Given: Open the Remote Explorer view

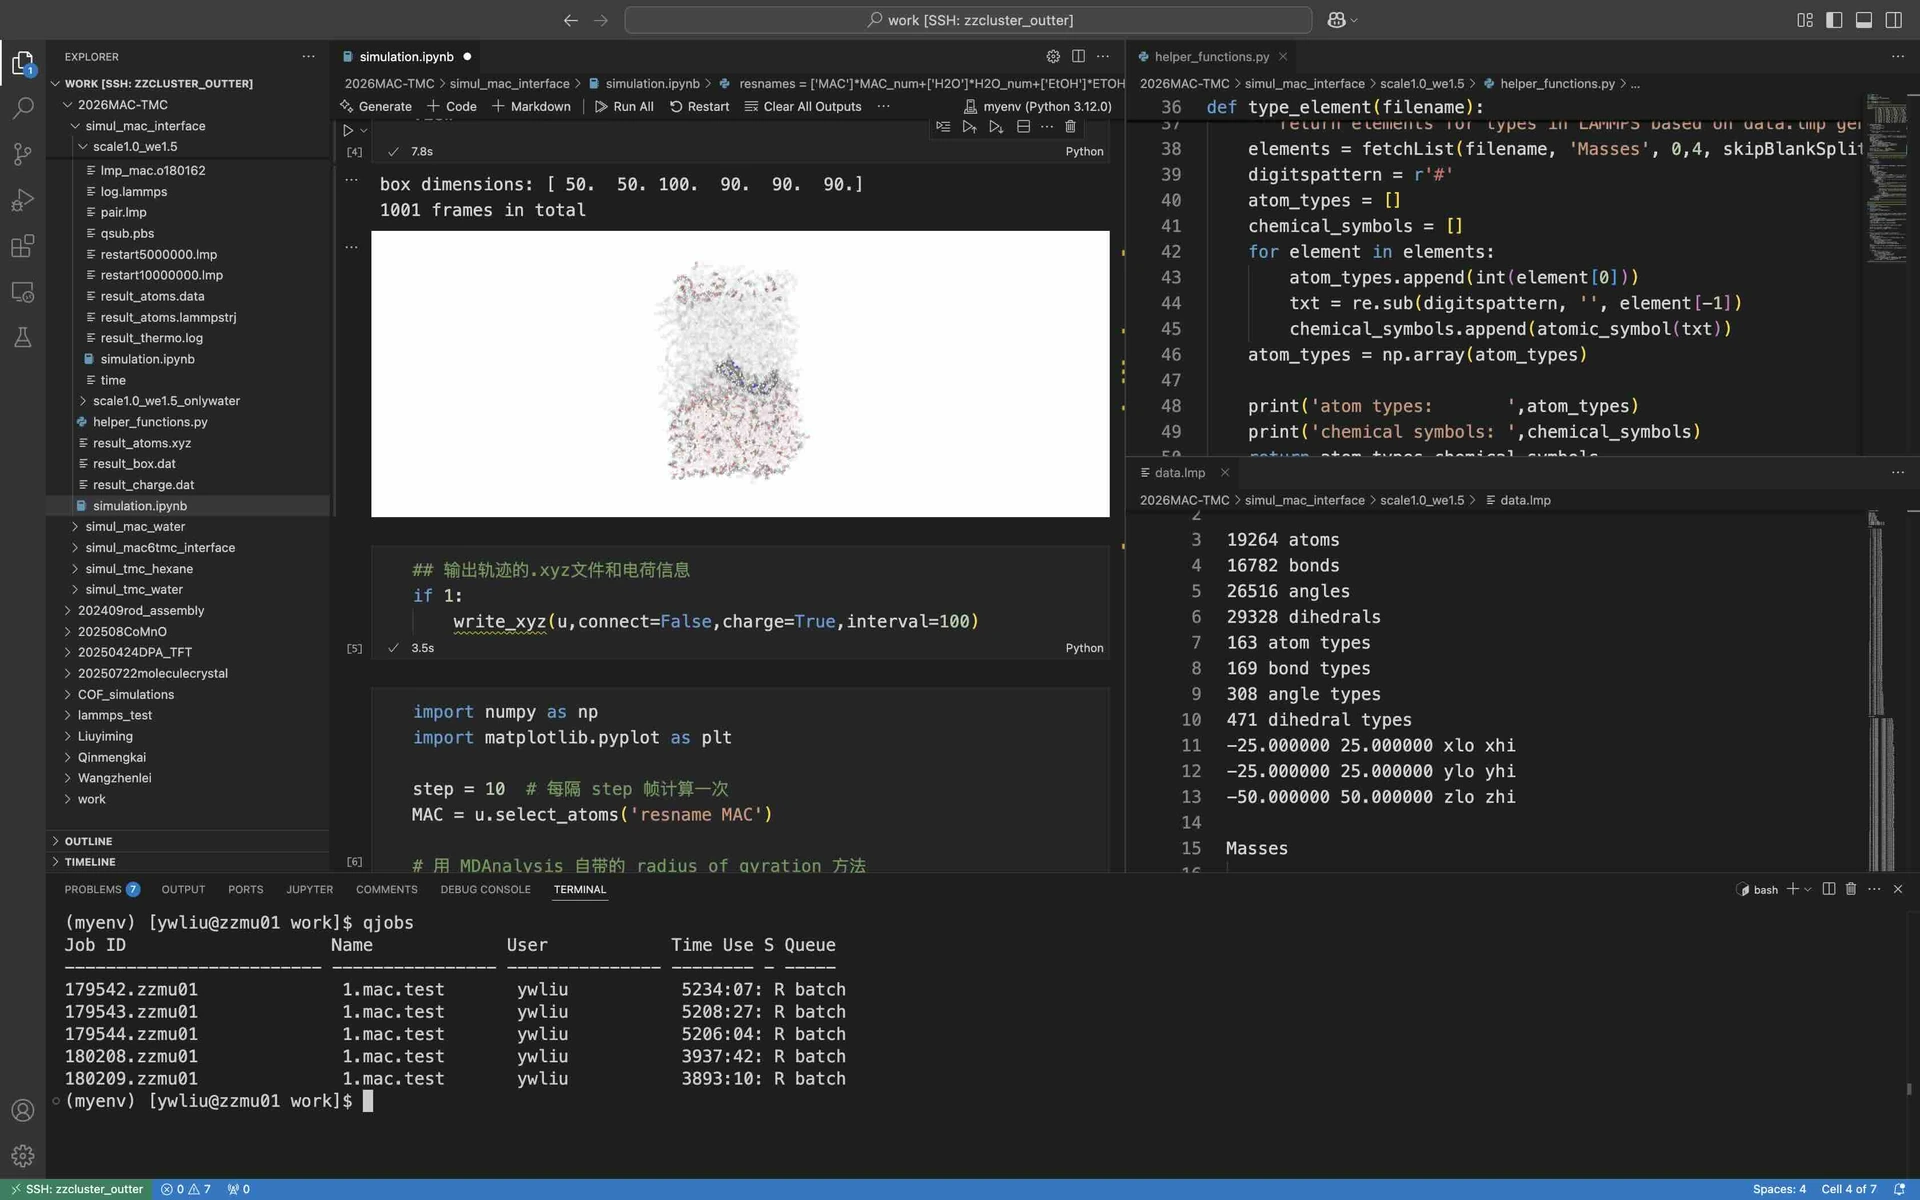Looking at the screenshot, I should [22, 292].
